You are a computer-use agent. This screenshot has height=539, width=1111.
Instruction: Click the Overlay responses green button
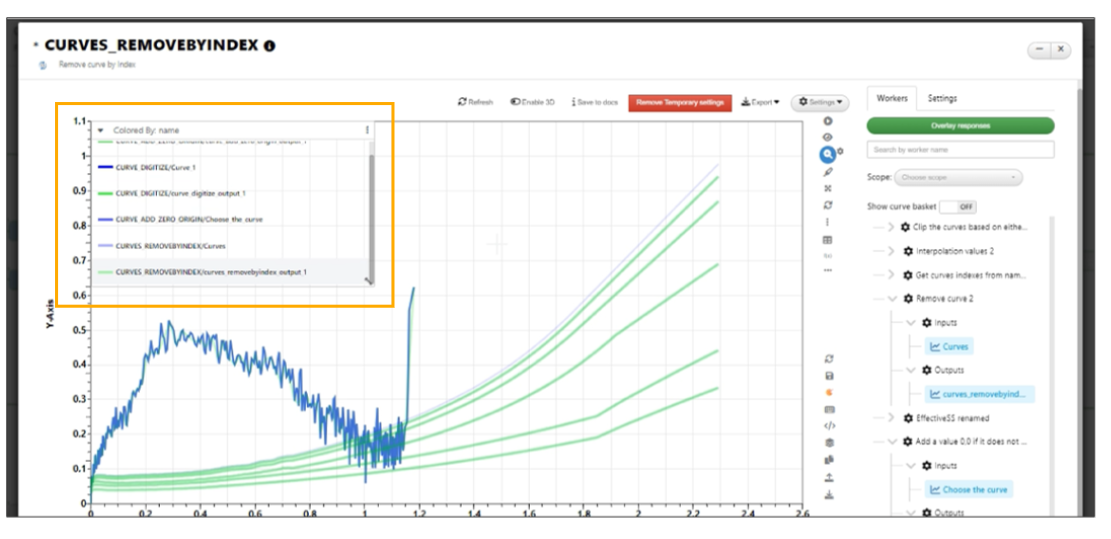pyautogui.click(x=960, y=125)
